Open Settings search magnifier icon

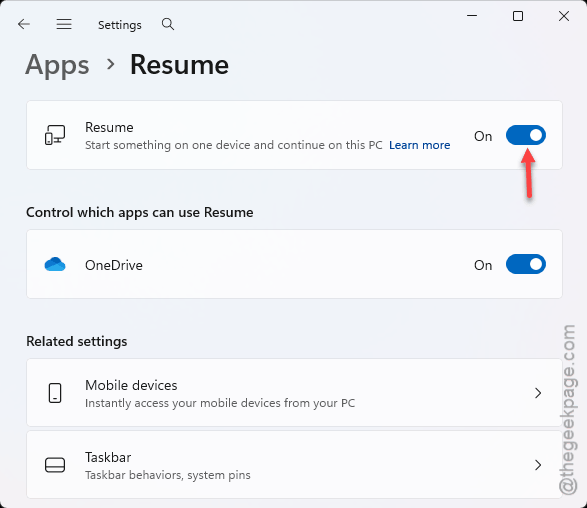click(x=168, y=24)
